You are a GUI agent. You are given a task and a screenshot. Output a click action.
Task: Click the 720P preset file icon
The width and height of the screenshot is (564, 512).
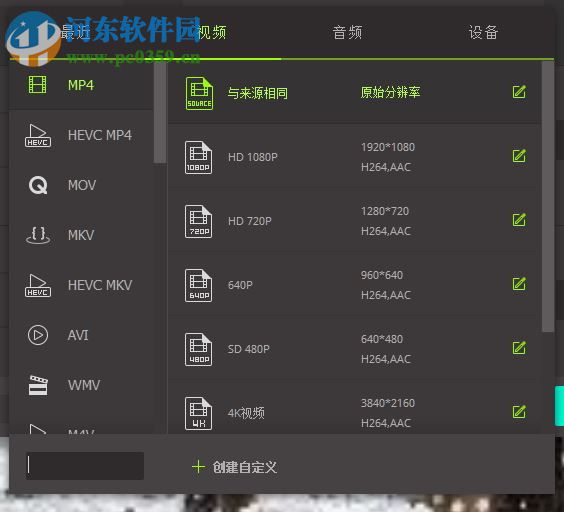198,221
